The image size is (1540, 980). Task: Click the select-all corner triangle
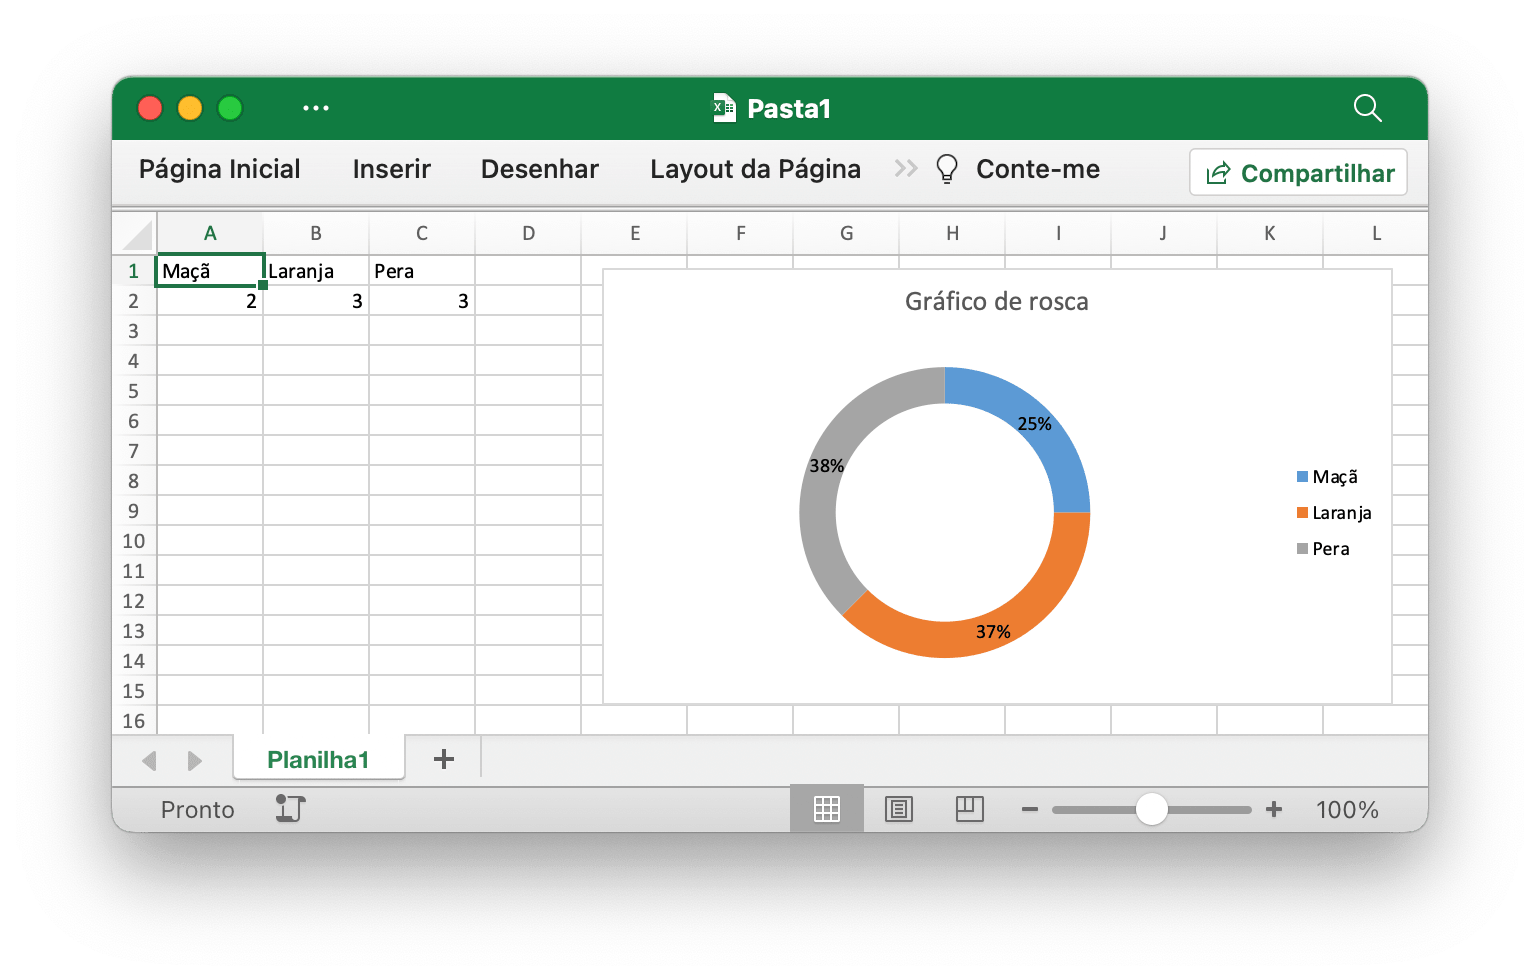pos(137,234)
